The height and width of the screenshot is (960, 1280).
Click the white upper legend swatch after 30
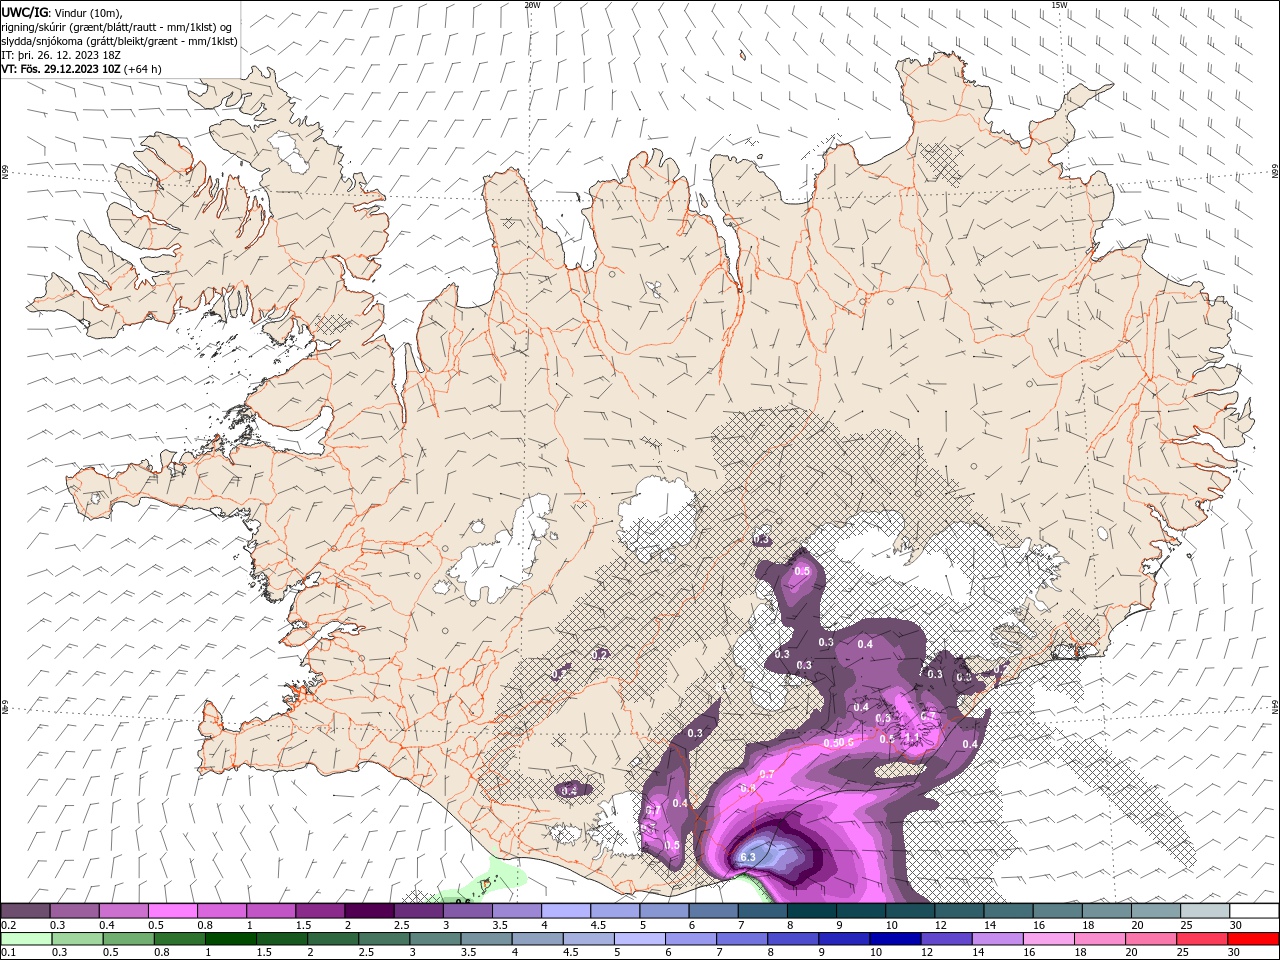1254,911
